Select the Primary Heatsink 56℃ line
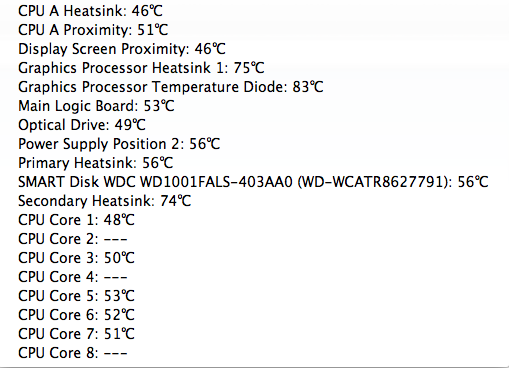509x368 pixels. pyautogui.click(x=96, y=163)
